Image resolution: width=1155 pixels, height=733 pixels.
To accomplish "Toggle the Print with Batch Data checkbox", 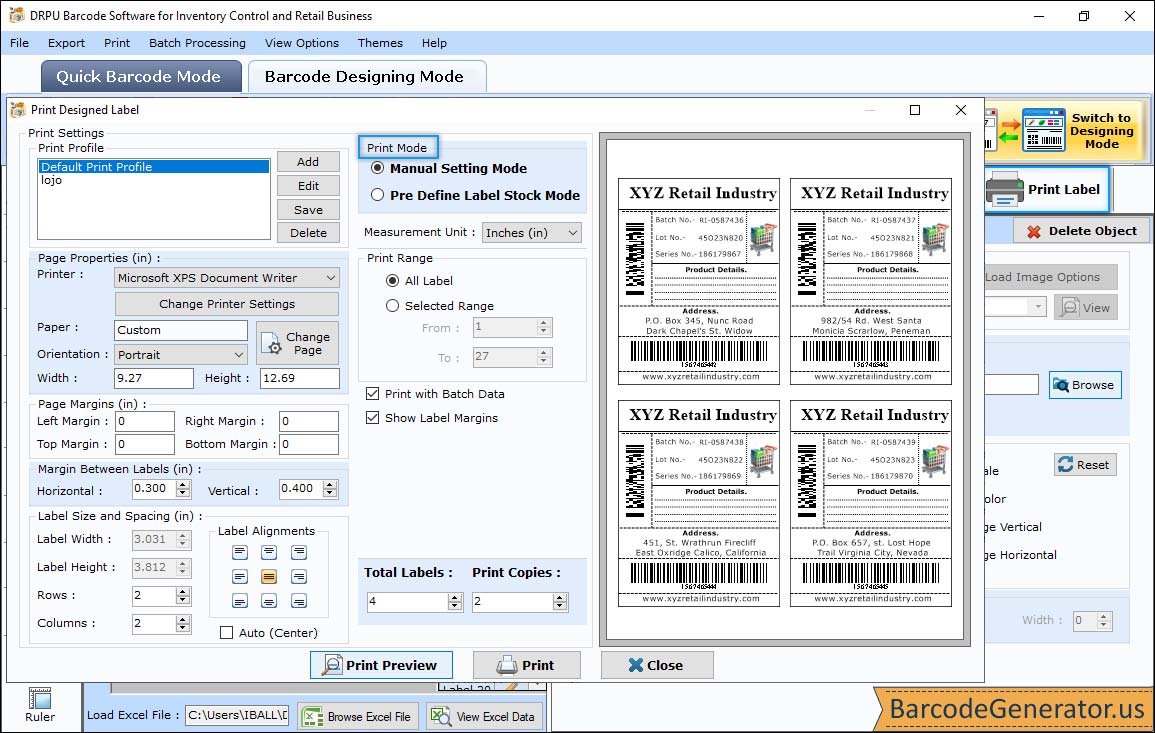I will [x=373, y=394].
